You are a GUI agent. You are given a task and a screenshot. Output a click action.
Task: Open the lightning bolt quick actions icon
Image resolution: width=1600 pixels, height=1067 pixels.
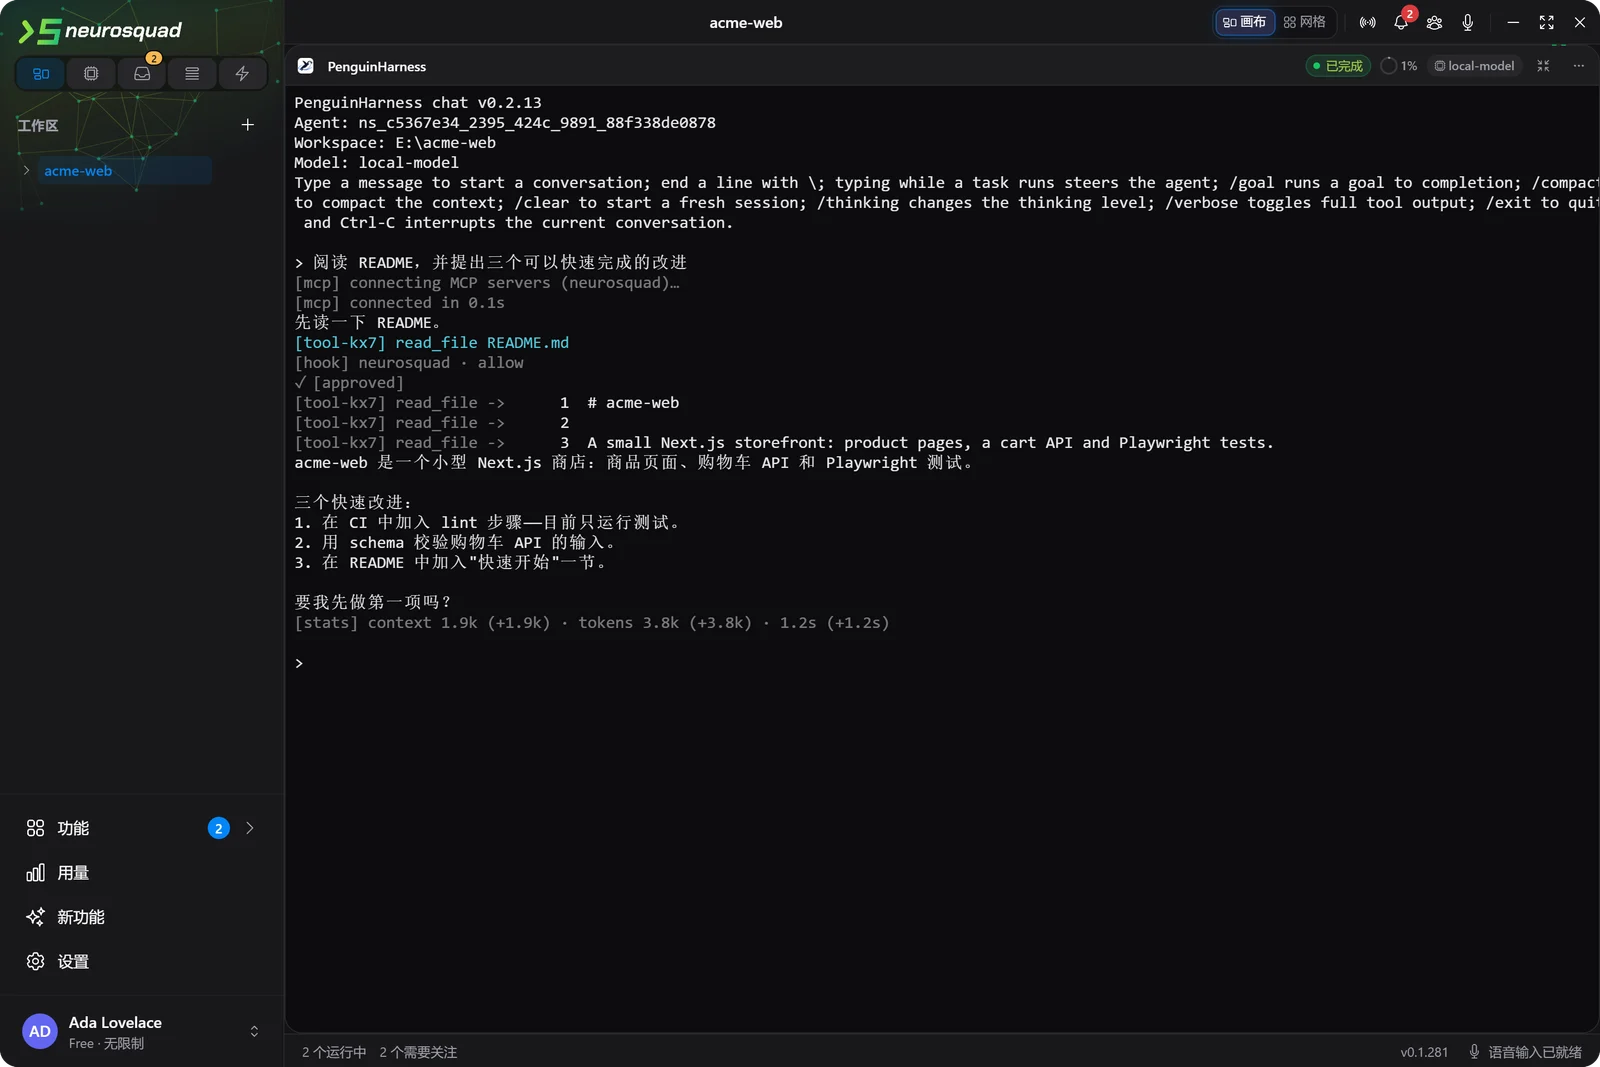[242, 74]
